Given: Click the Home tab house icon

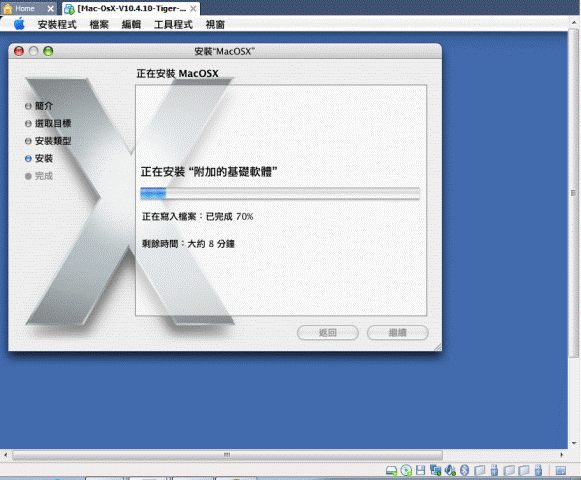Looking at the screenshot, I should [x=7, y=9].
